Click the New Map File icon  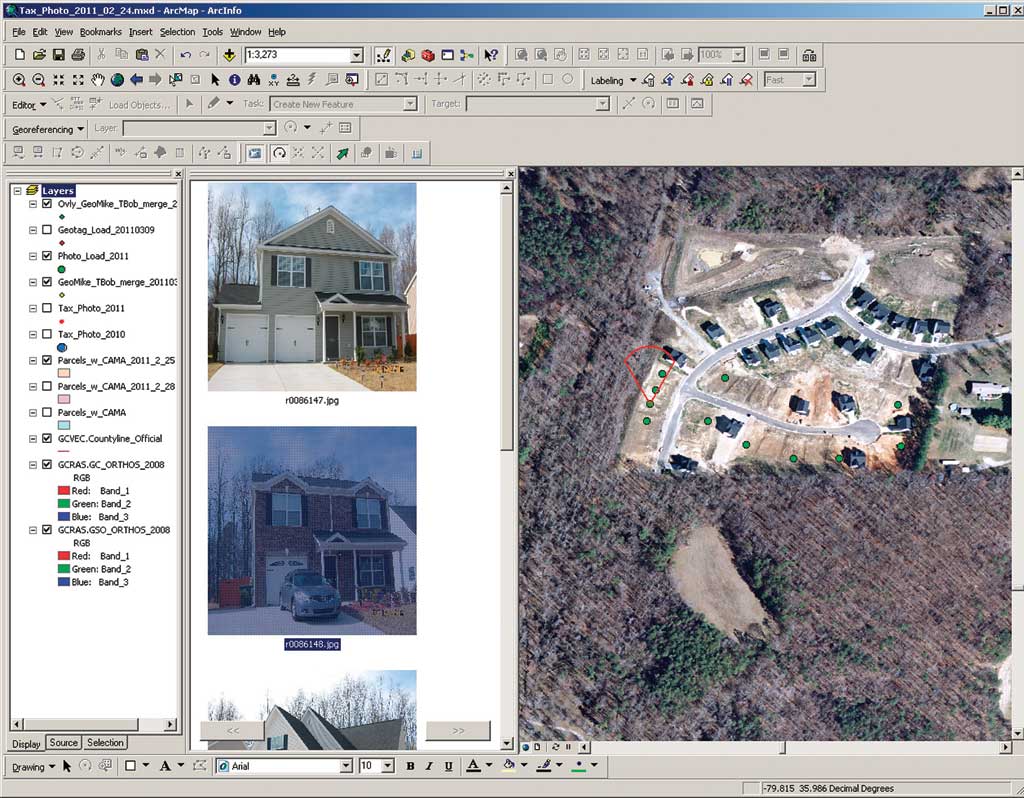[x=20, y=55]
